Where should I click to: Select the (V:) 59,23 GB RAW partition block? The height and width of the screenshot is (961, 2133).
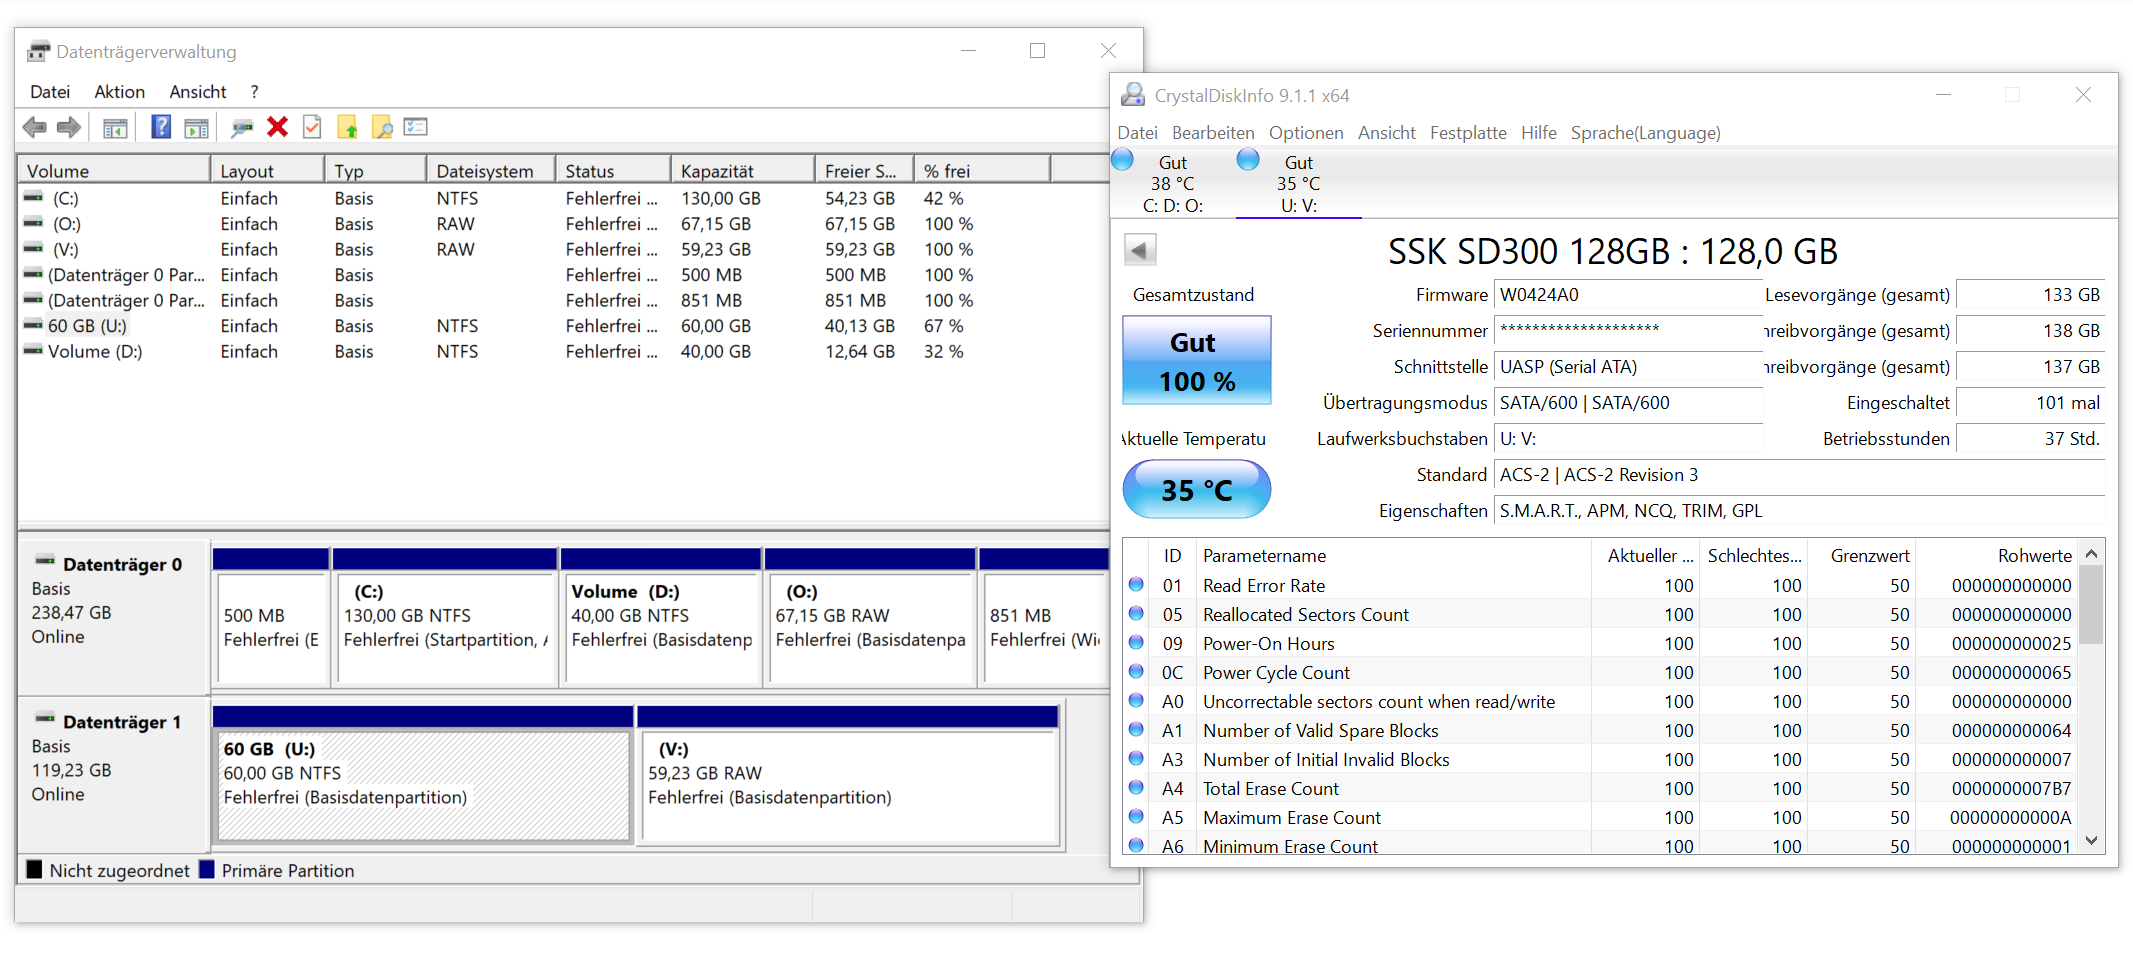[x=848, y=786]
